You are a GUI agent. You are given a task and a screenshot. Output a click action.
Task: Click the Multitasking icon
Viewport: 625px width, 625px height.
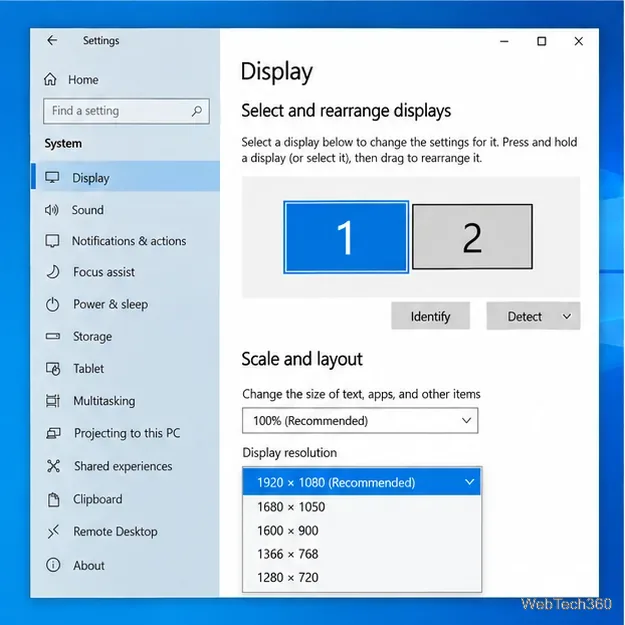[x=53, y=401]
